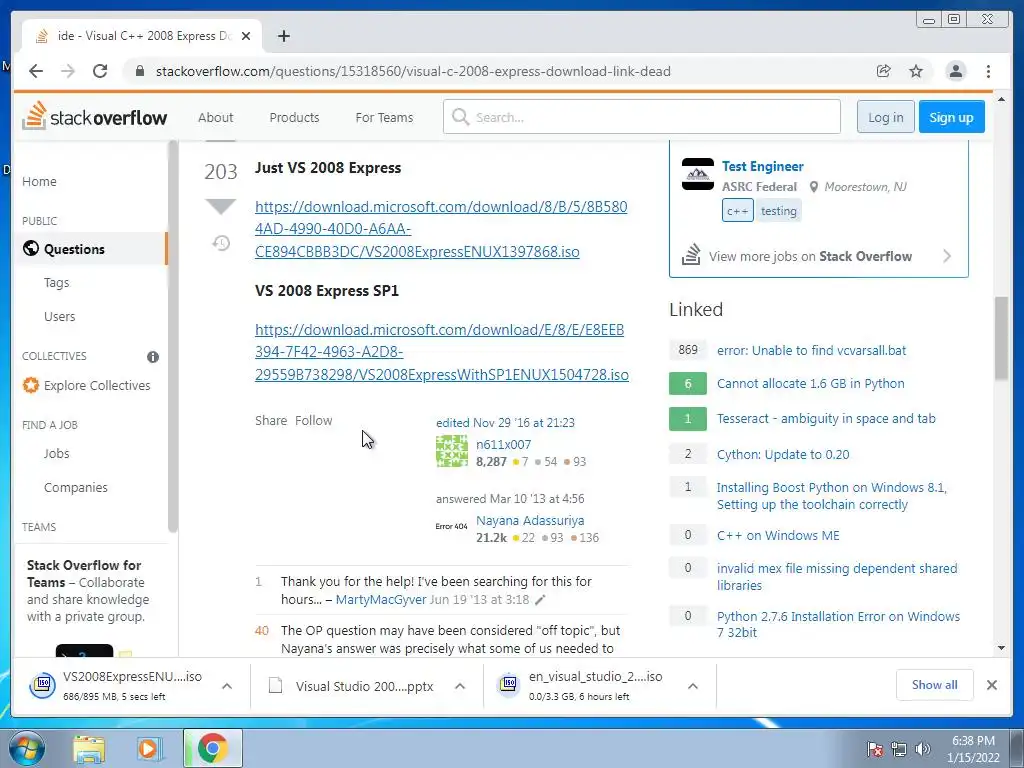
Task: Open Companies in sidebar
Action: (76, 487)
